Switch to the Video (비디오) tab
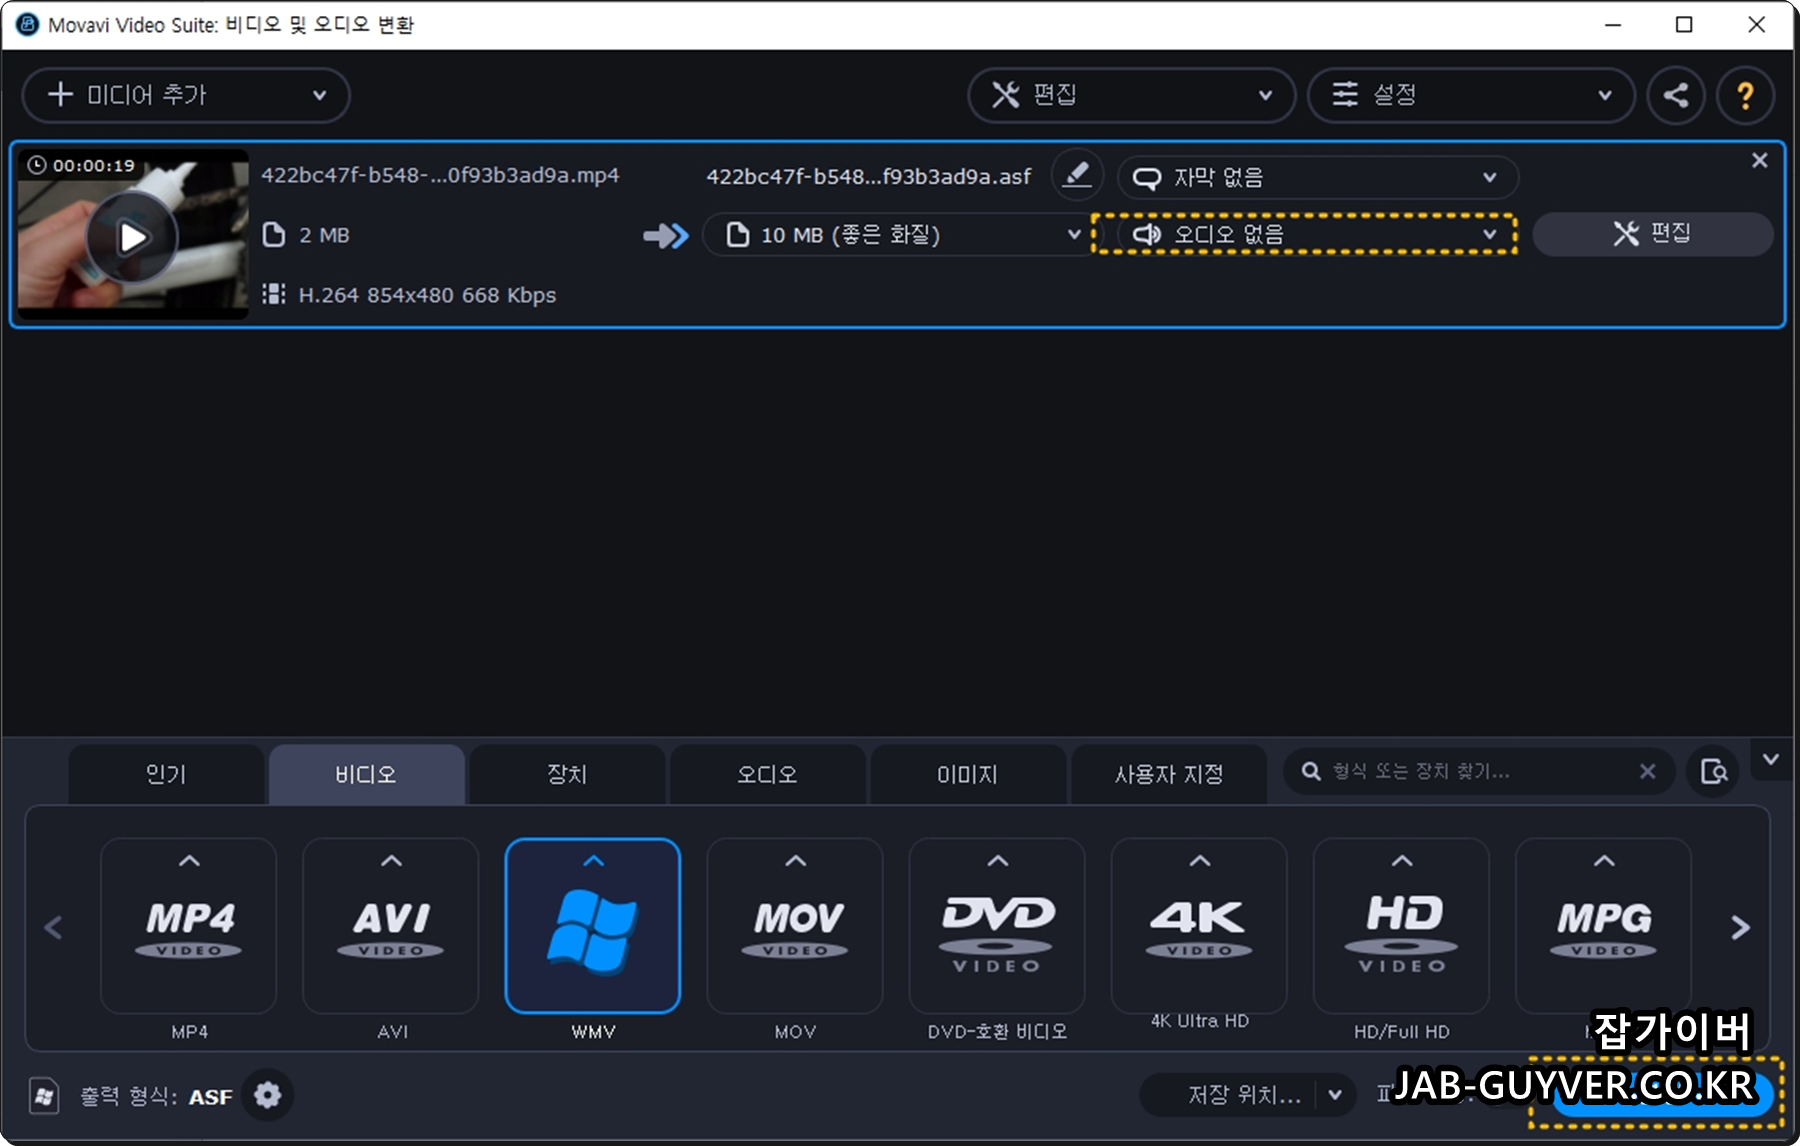 (366, 774)
